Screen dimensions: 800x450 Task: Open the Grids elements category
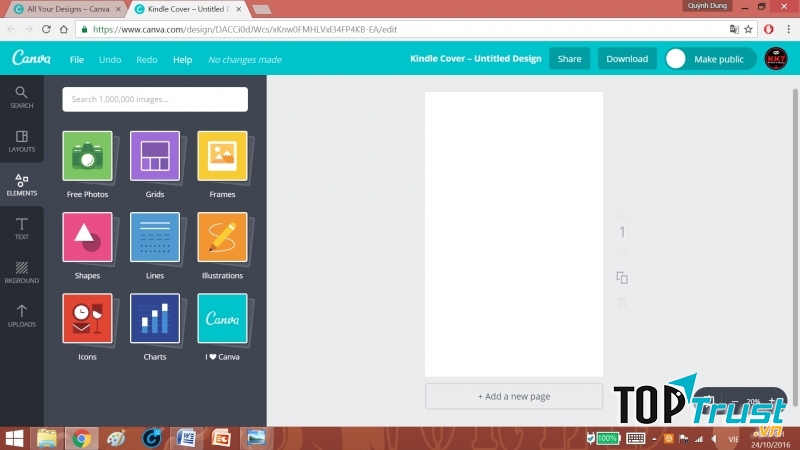click(154, 156)
